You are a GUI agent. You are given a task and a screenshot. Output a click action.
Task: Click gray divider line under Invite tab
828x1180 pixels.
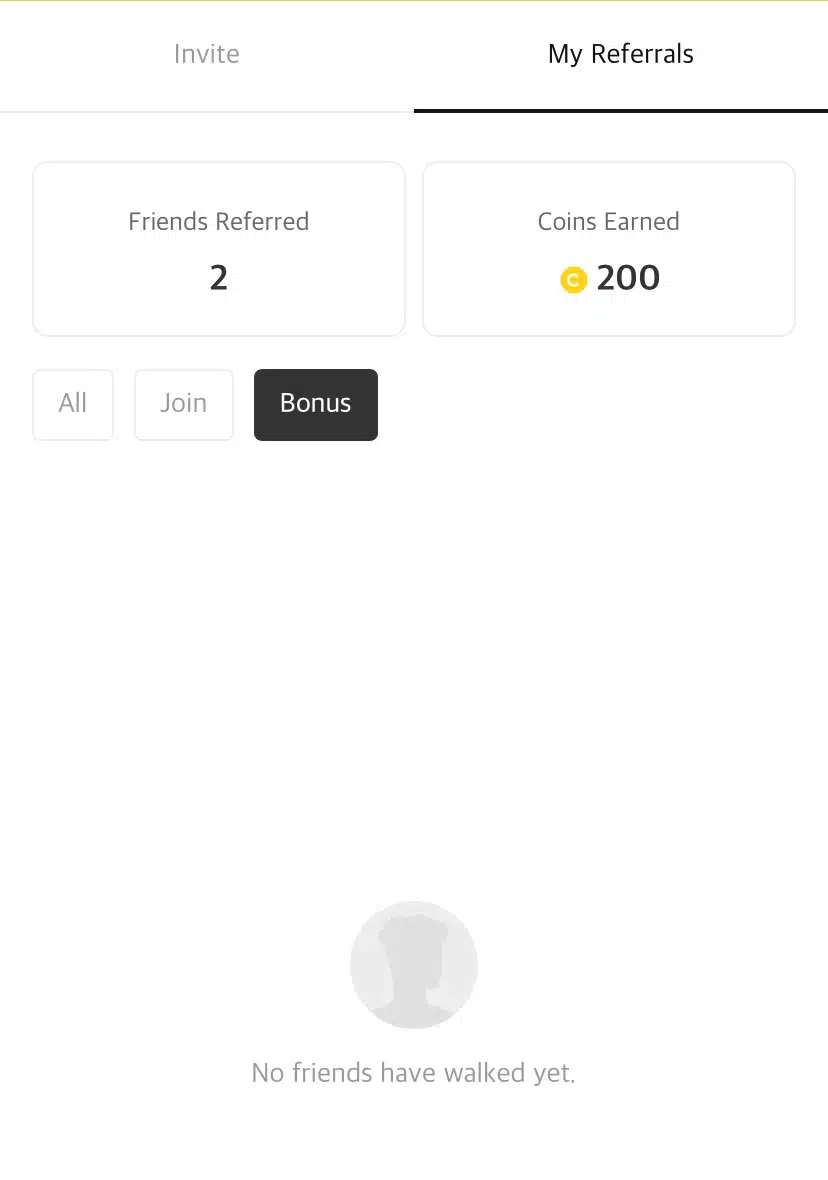[x=207, y=111]
